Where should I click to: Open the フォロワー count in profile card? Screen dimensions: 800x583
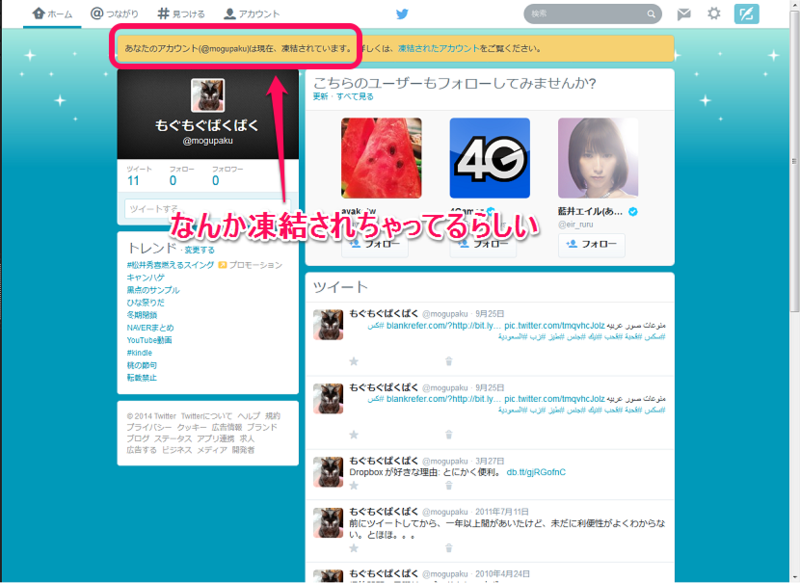tap(215, 181)
